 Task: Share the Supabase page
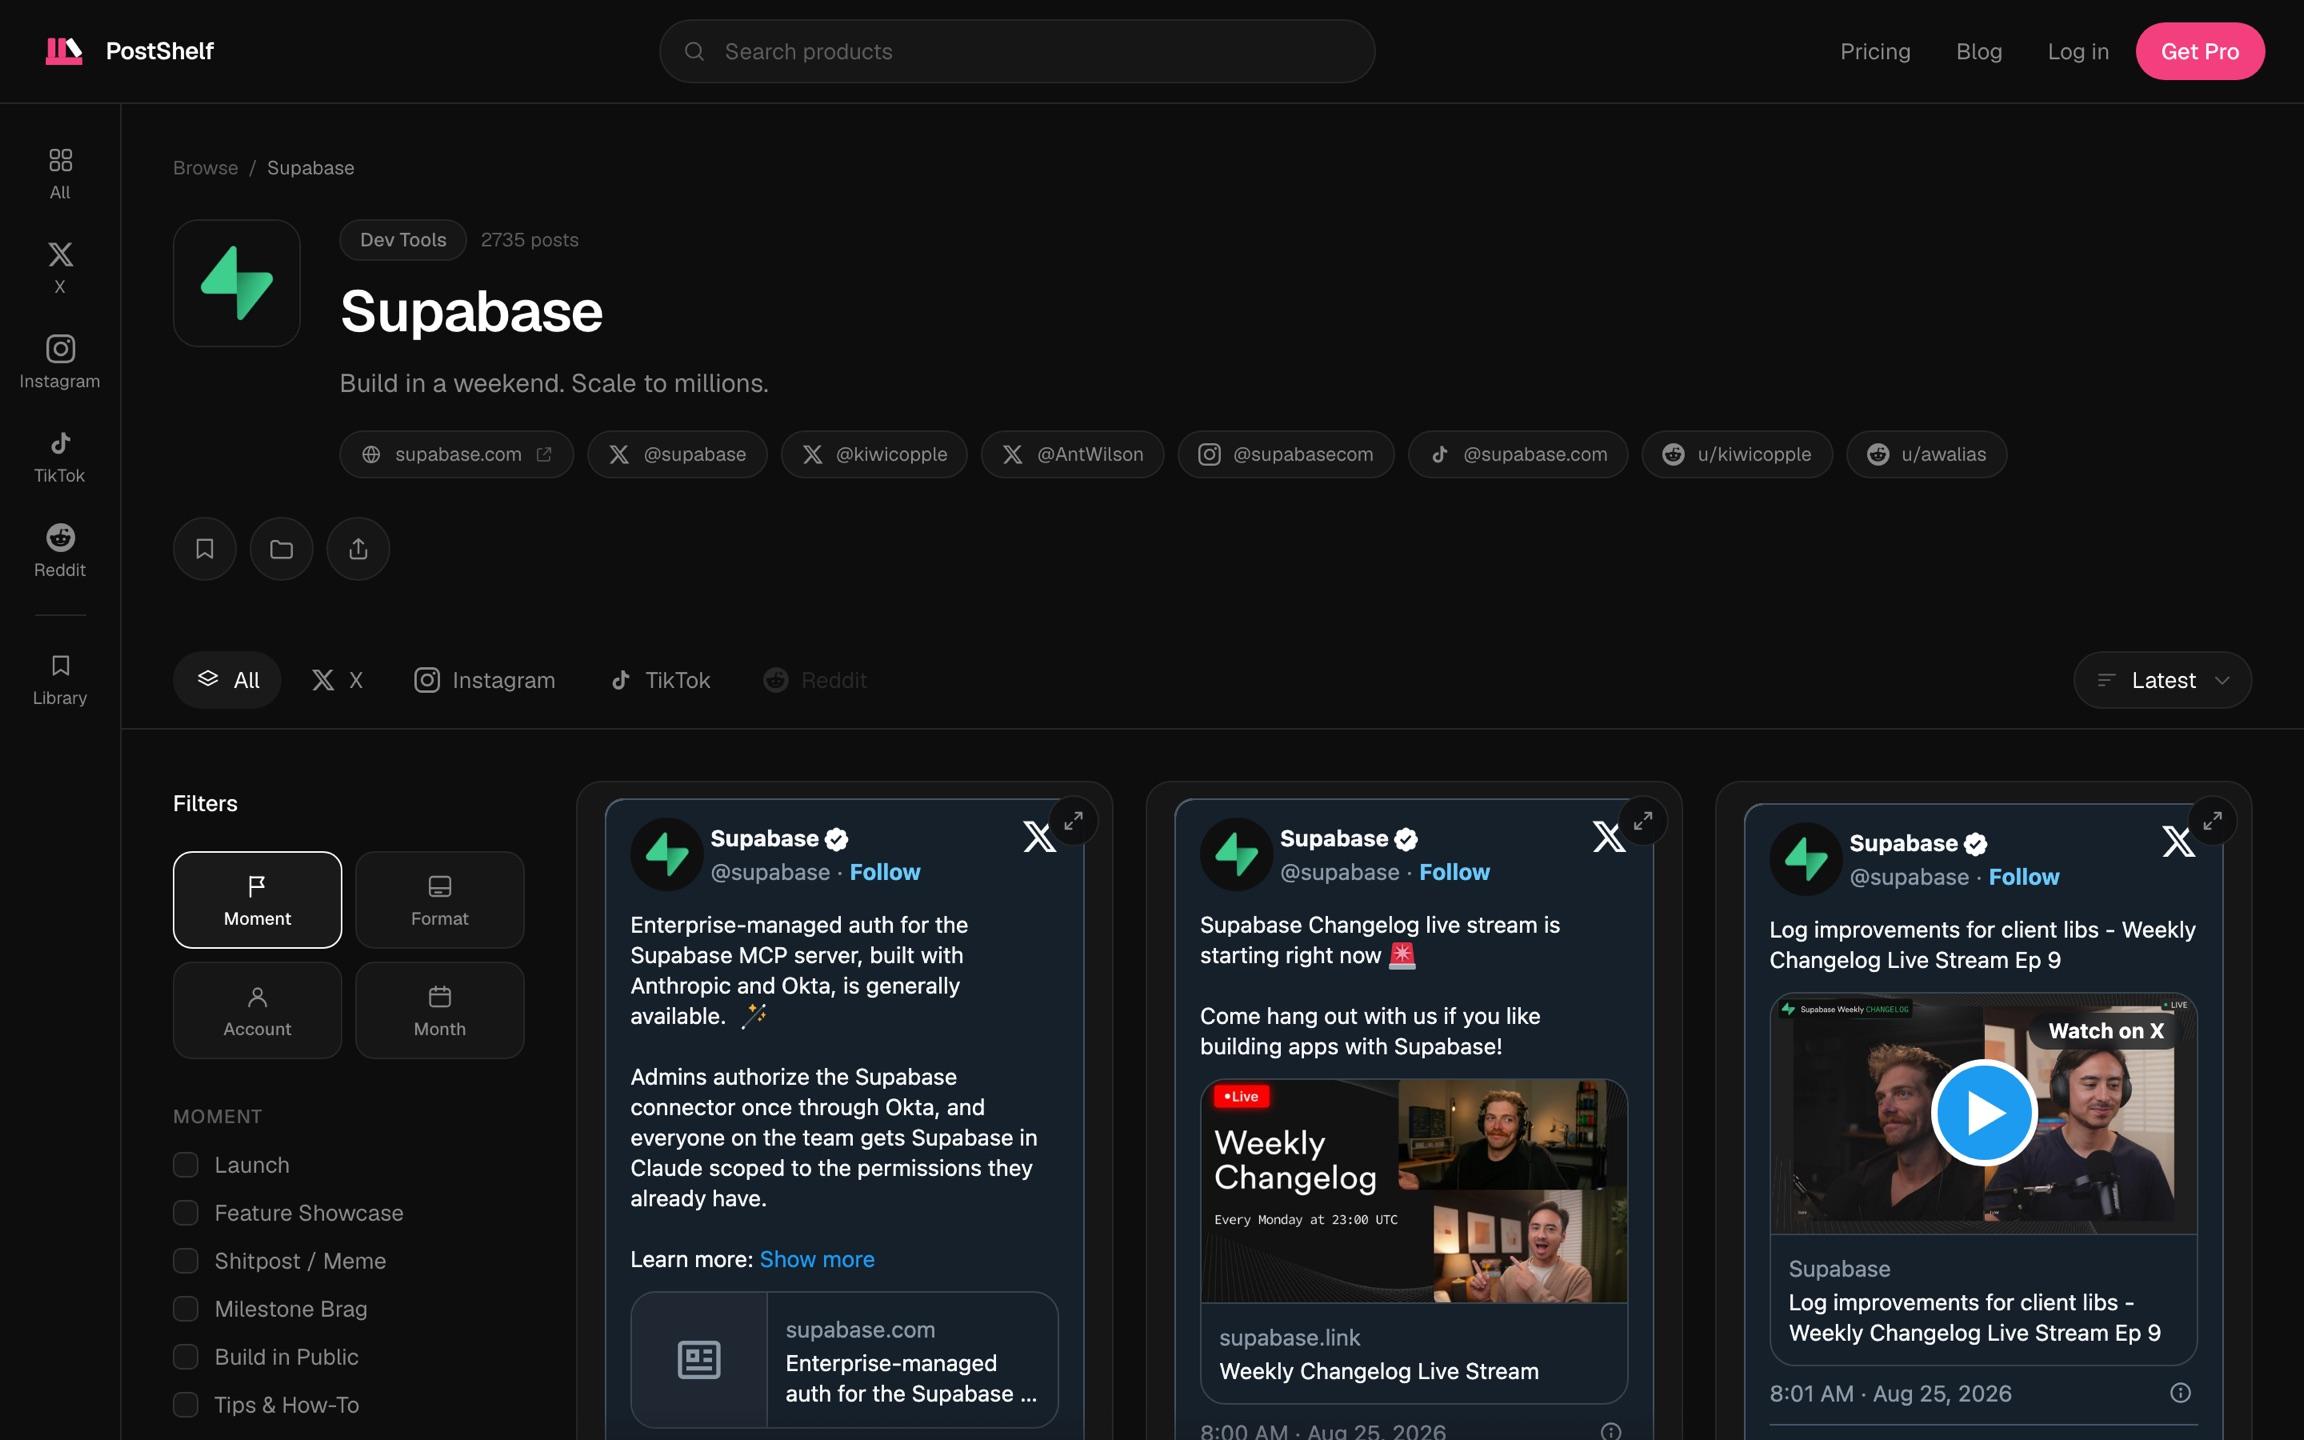(358, 549)
